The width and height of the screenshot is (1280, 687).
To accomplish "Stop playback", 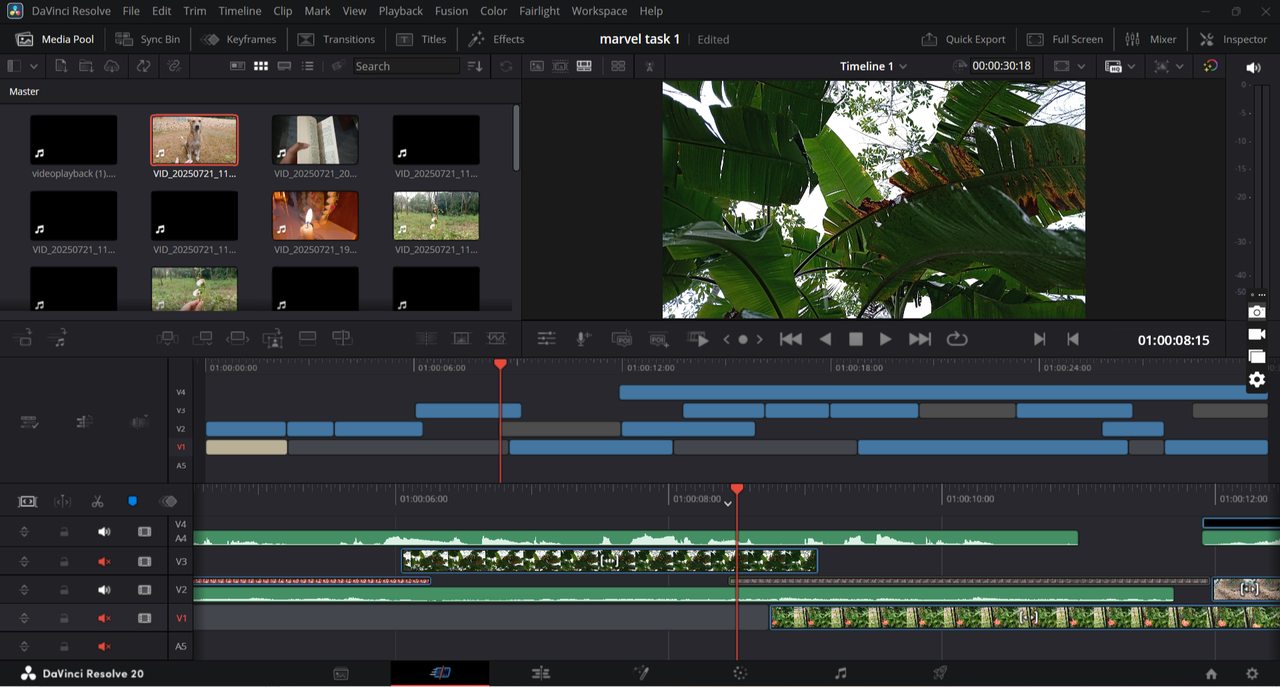I will pos(856,339).
